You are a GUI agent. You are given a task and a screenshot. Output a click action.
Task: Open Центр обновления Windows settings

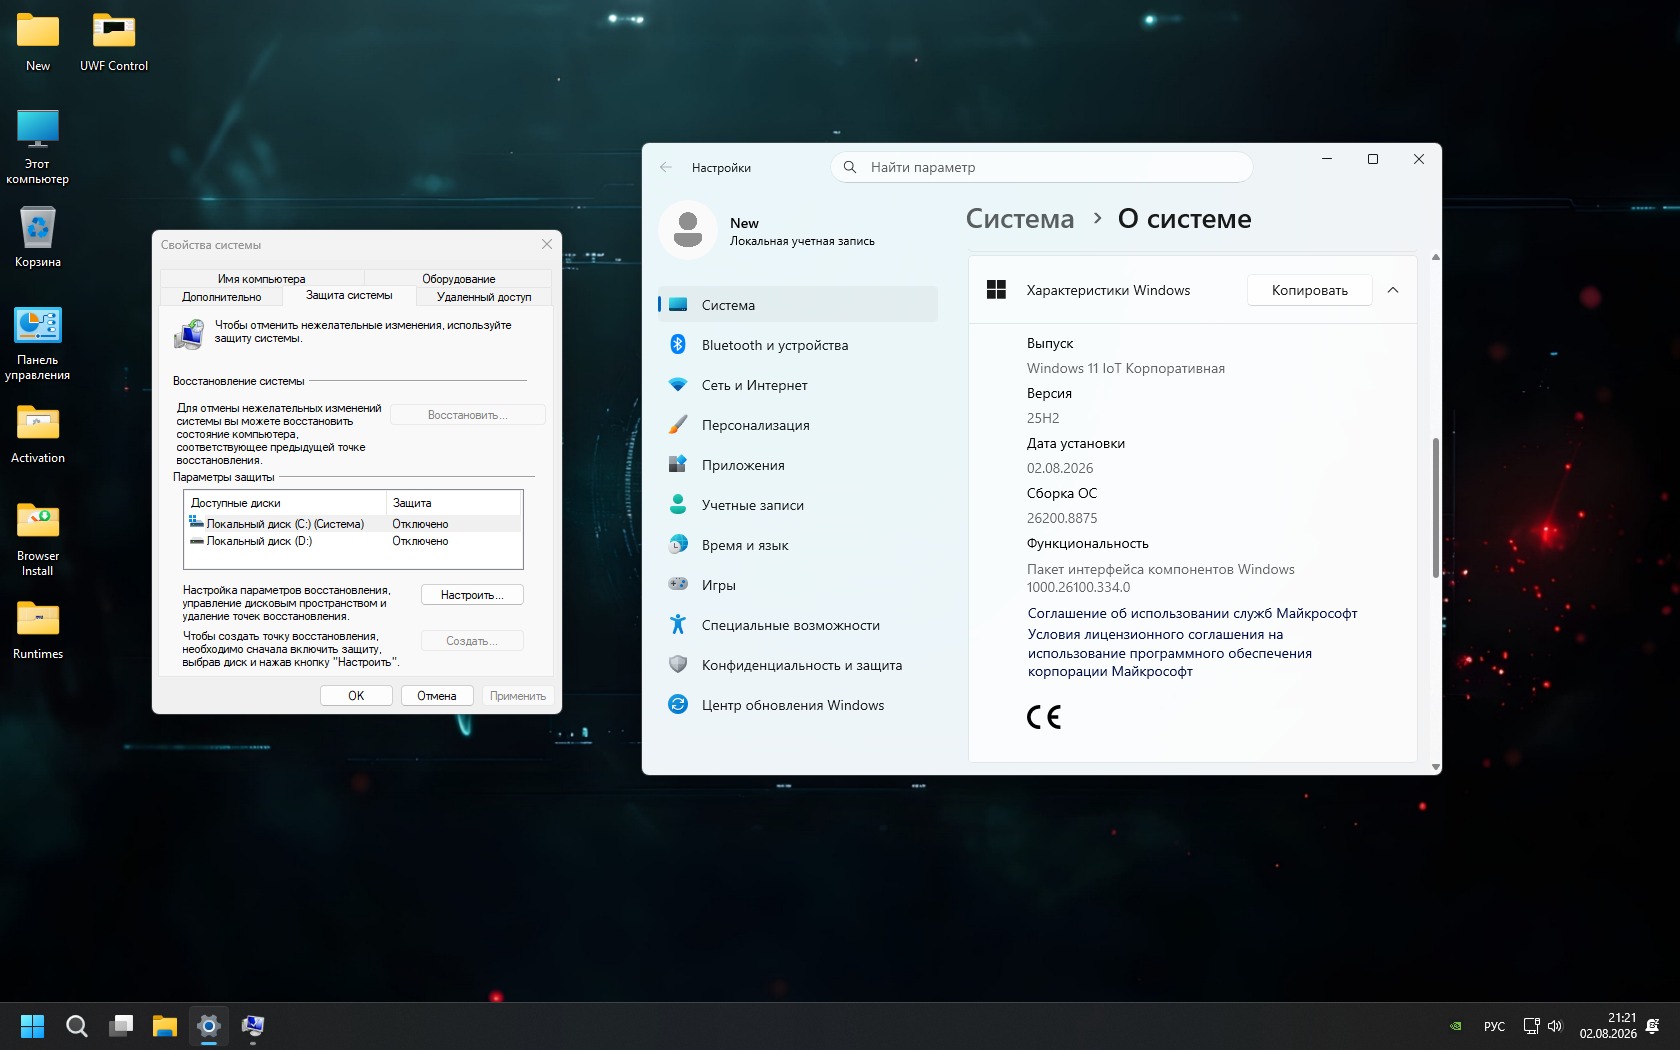pyautogui.click(x=798, y=705)
